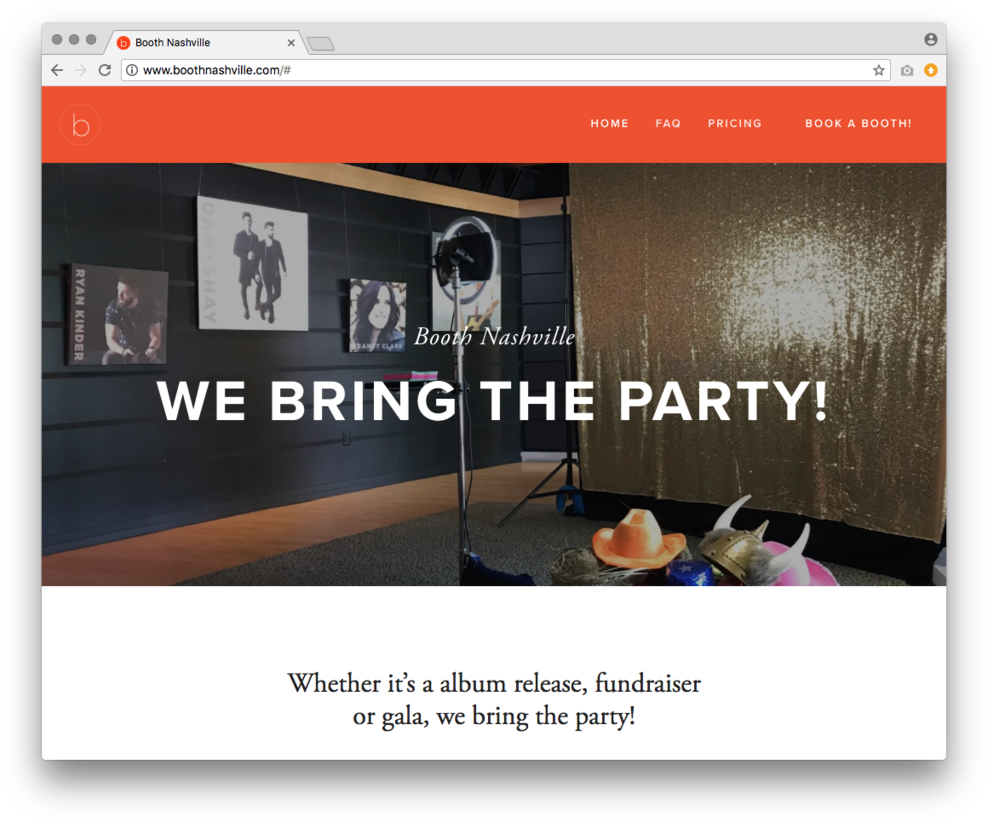The image size is (987, 823).
Task: Reload the page with refresh icon
Action: point(104,70)
